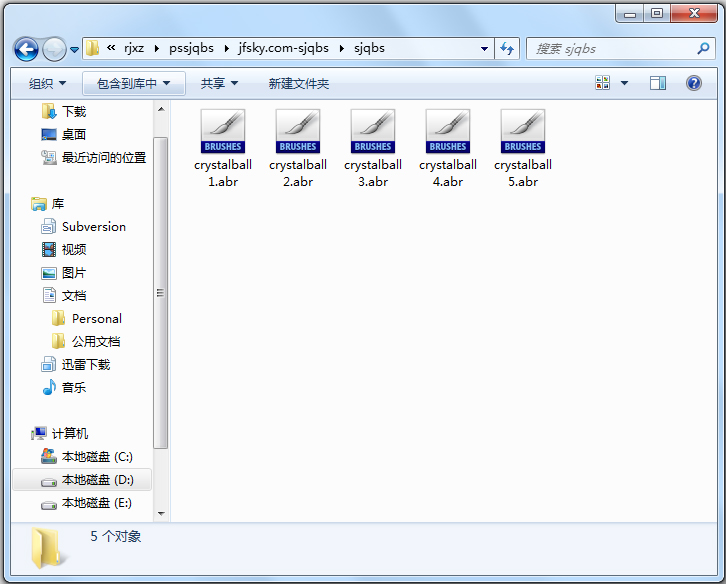This screenshot has height=584, width=726.
Task: Select 本地磁盘 (C:) in navigation pane
Action: (x=96, y=457)
